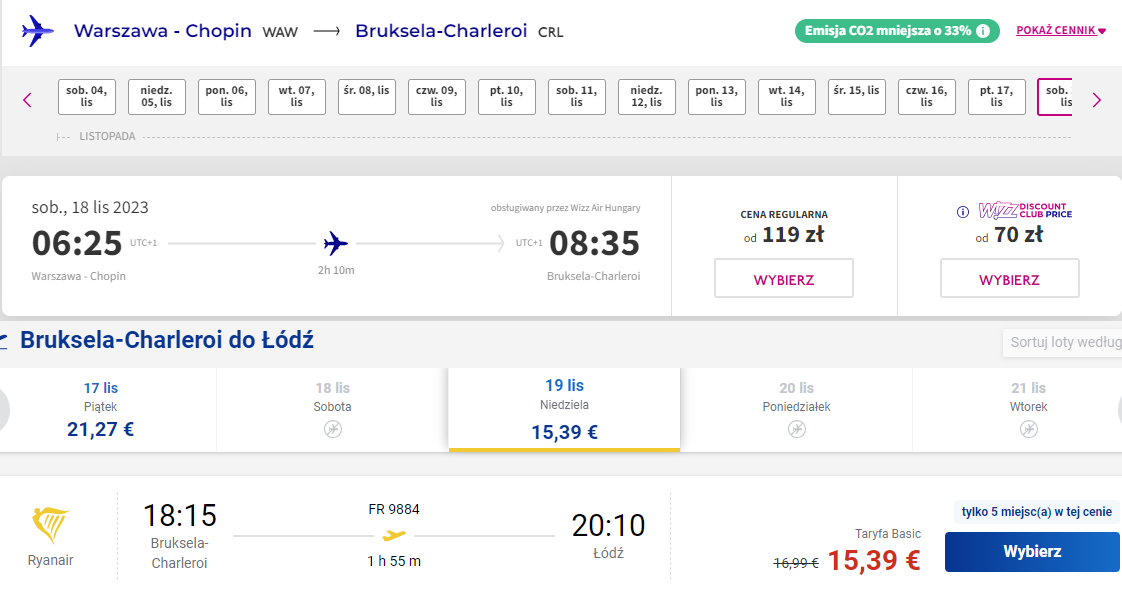Click the next dates right arrow

click(1096, 100)
